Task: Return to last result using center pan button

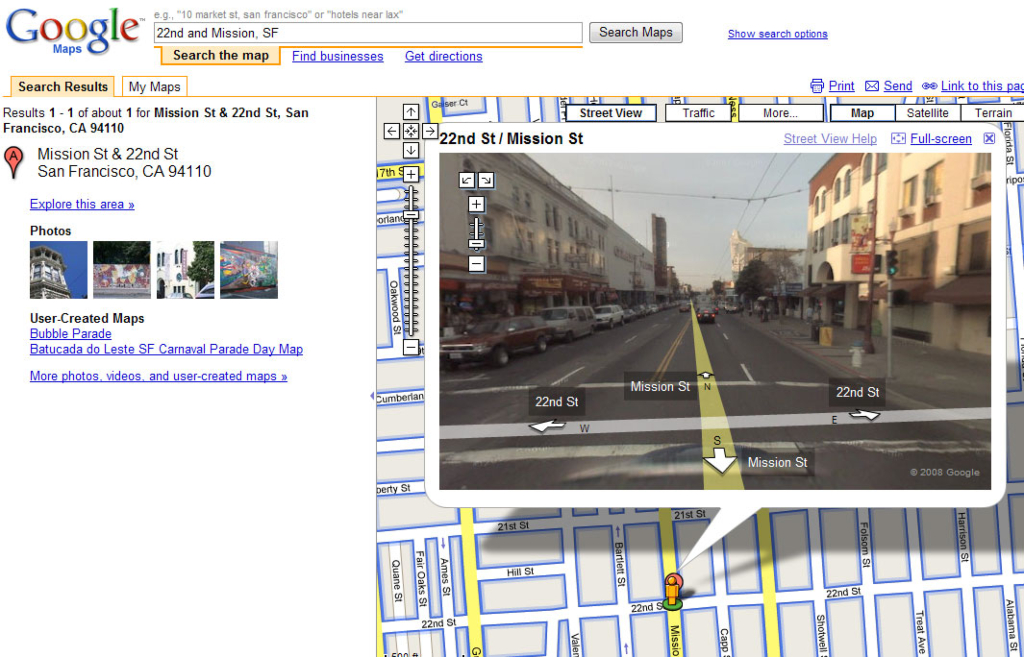Action: coord(410,131)
